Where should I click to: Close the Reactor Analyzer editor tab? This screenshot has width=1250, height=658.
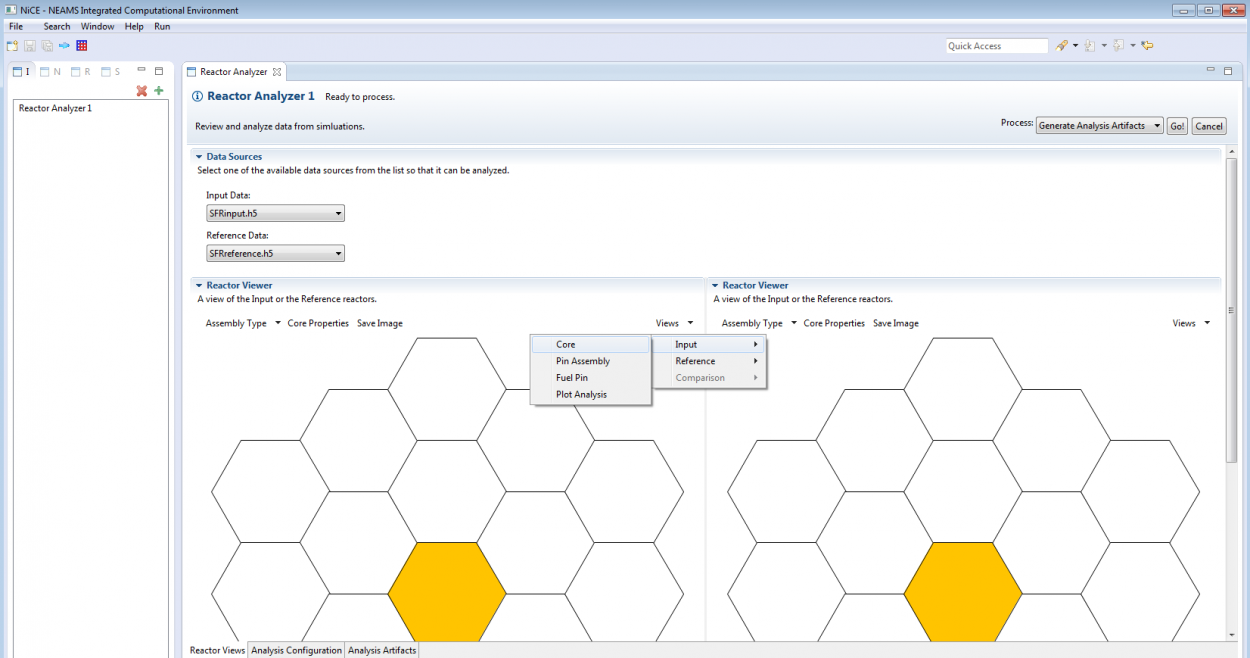click(x=277, y=72)
